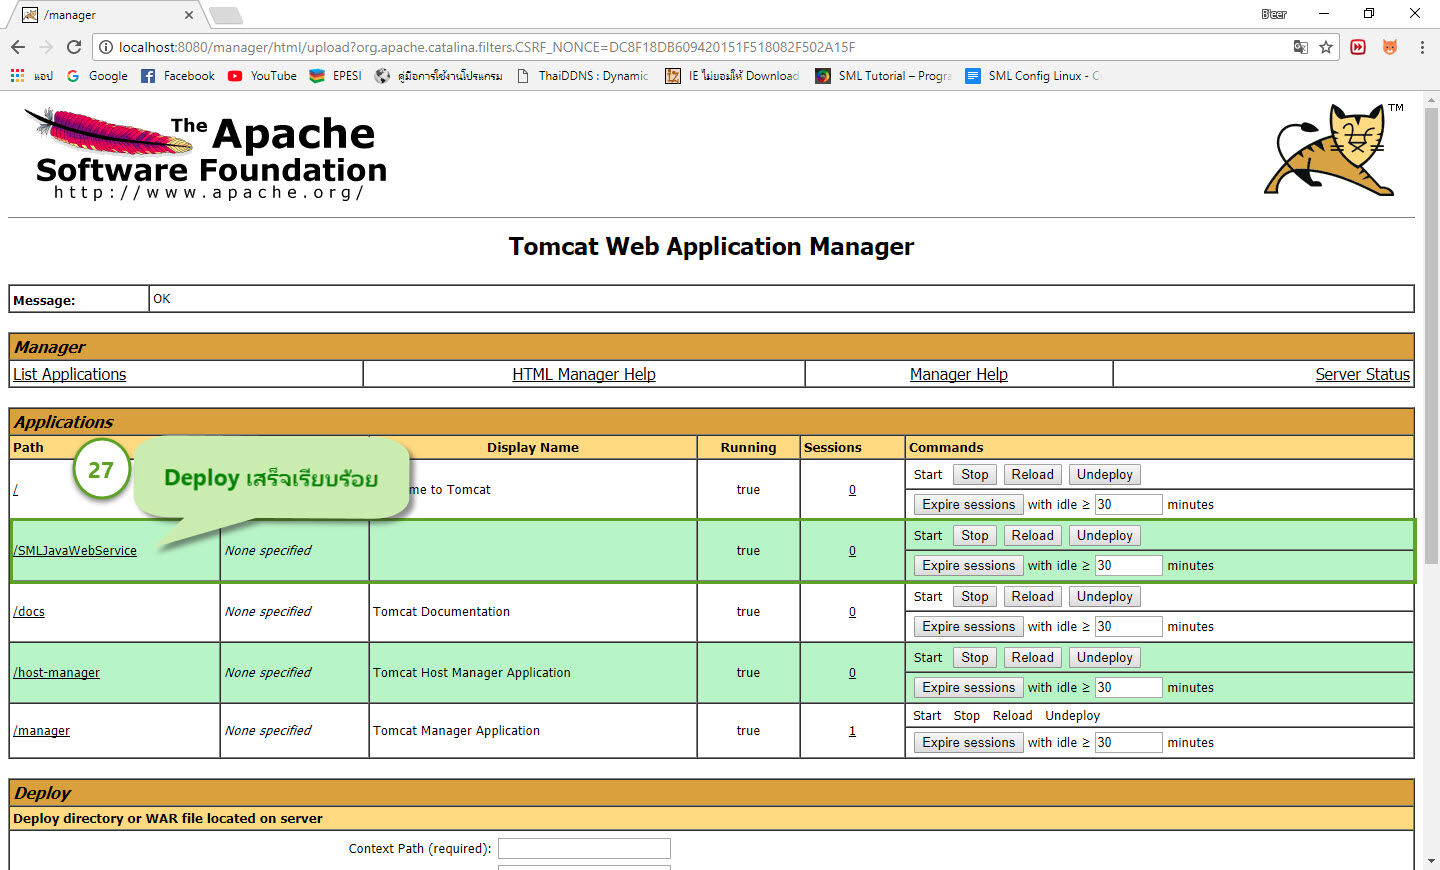Stop the root / application

pyautogui.click(x=975, y=475)
